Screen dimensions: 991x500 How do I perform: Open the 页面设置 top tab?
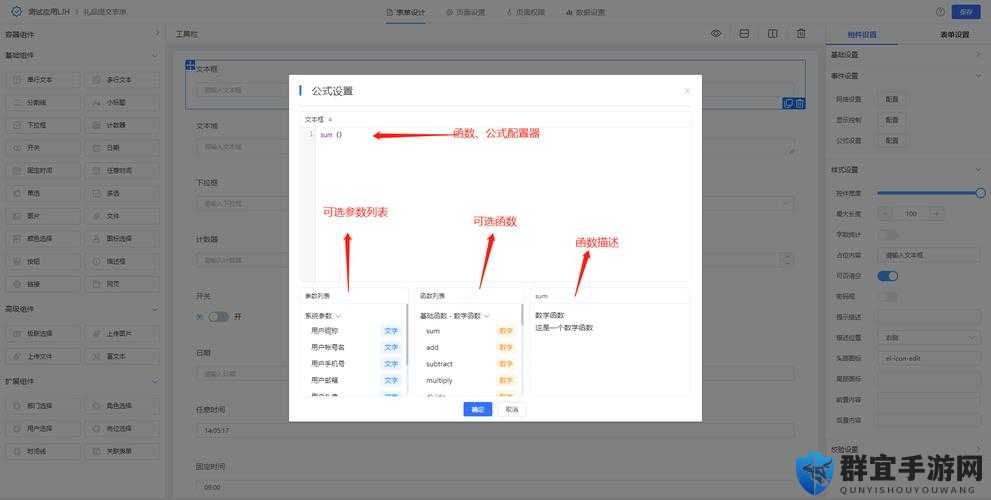(x=465, y=12)
